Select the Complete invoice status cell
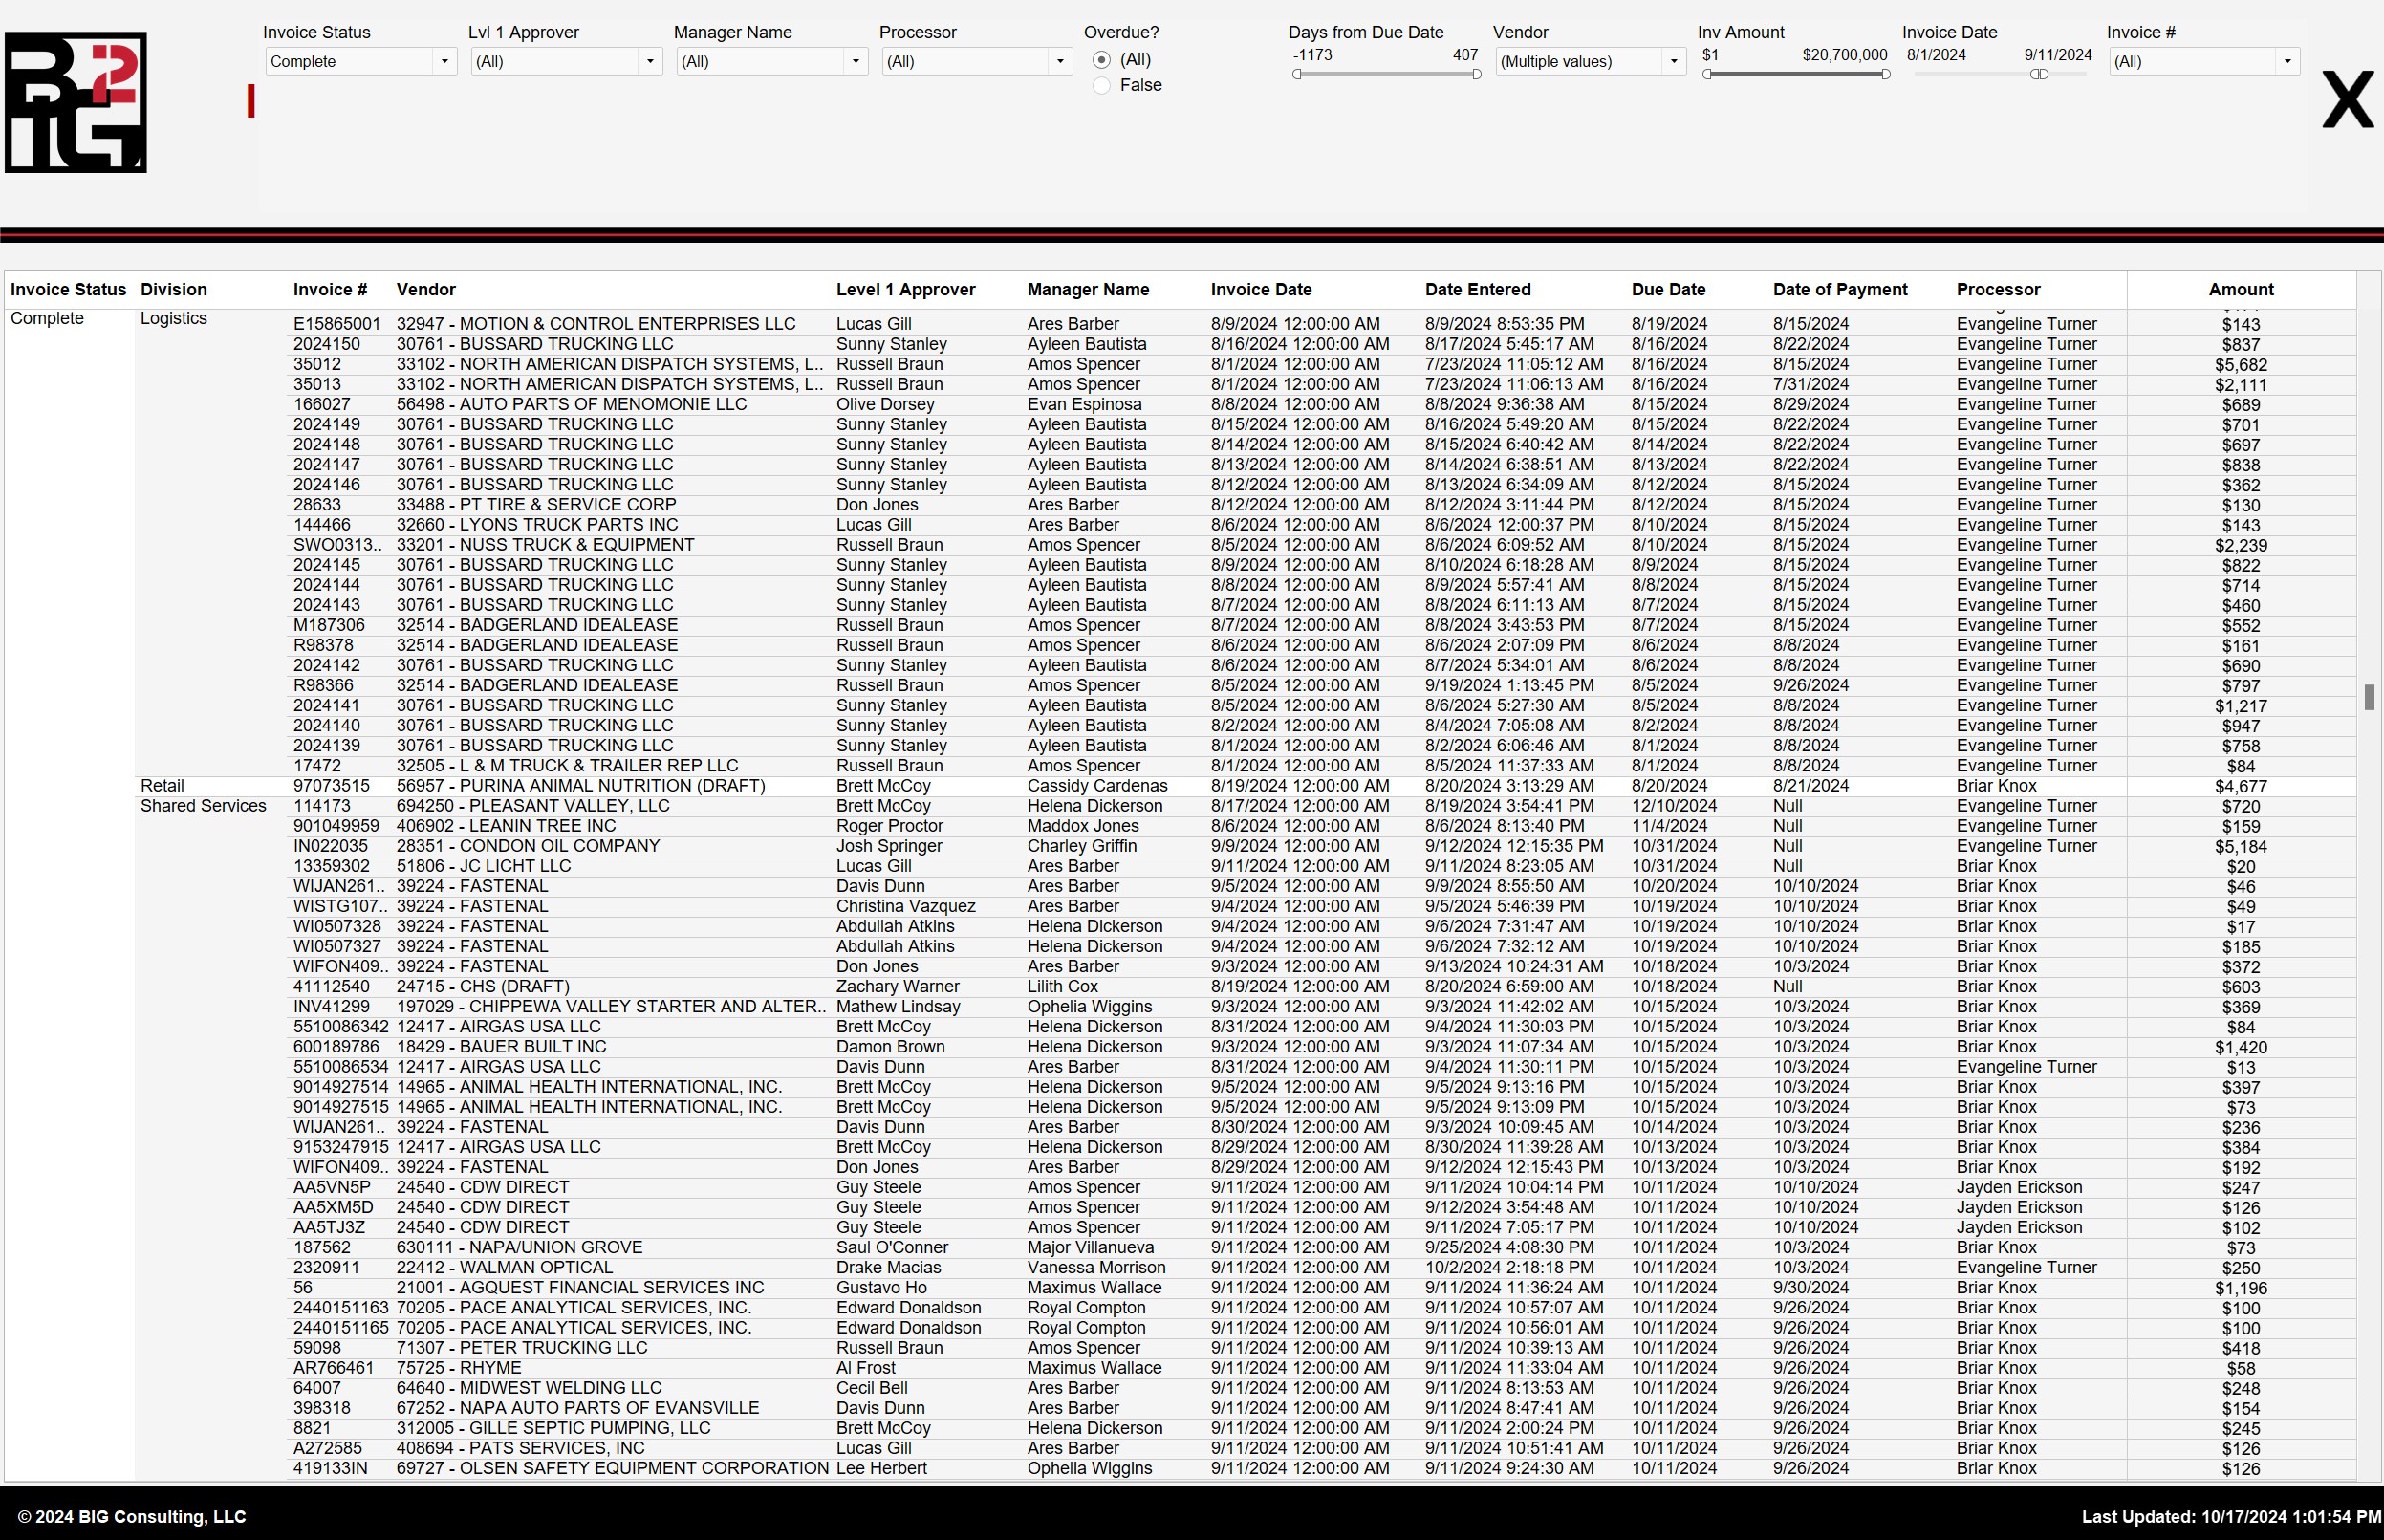Screen dimensions: 2384x1540 tap(47, 319)
